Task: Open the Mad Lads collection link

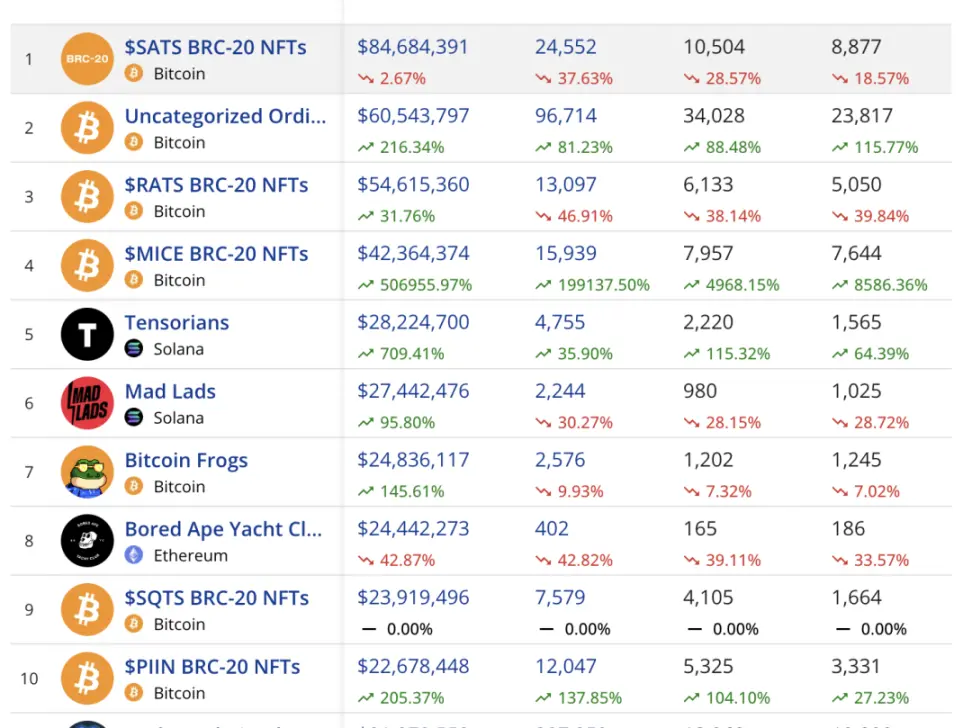Action: (x=170, y=392)
